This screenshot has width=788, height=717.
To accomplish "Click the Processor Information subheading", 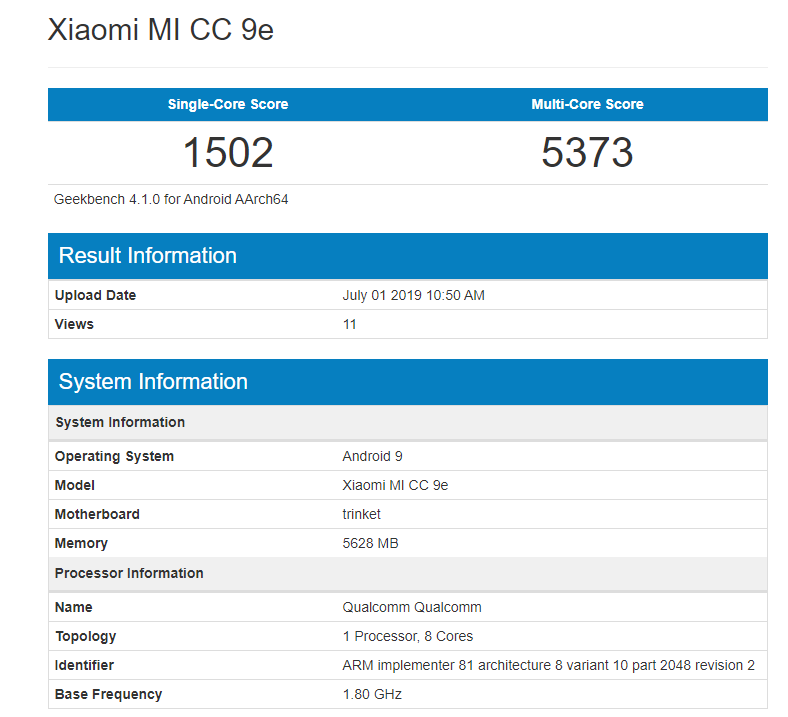I will 129,573.
